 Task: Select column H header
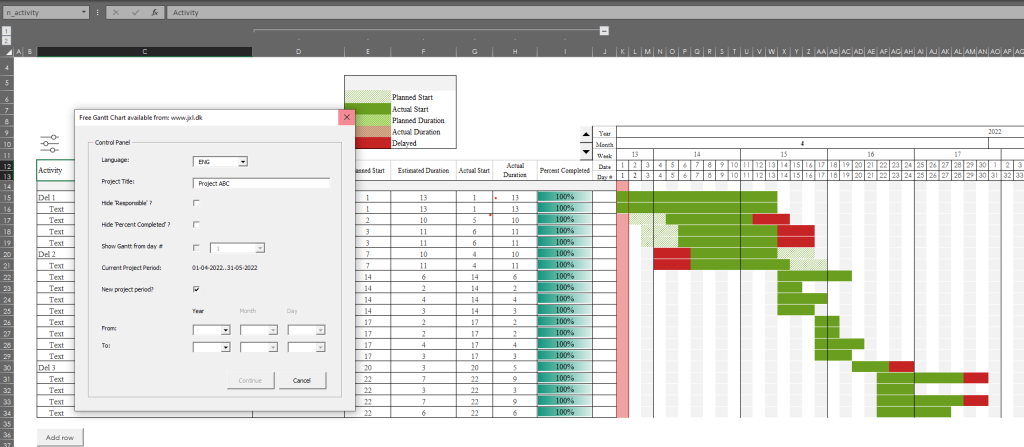(x=515, y=52)
